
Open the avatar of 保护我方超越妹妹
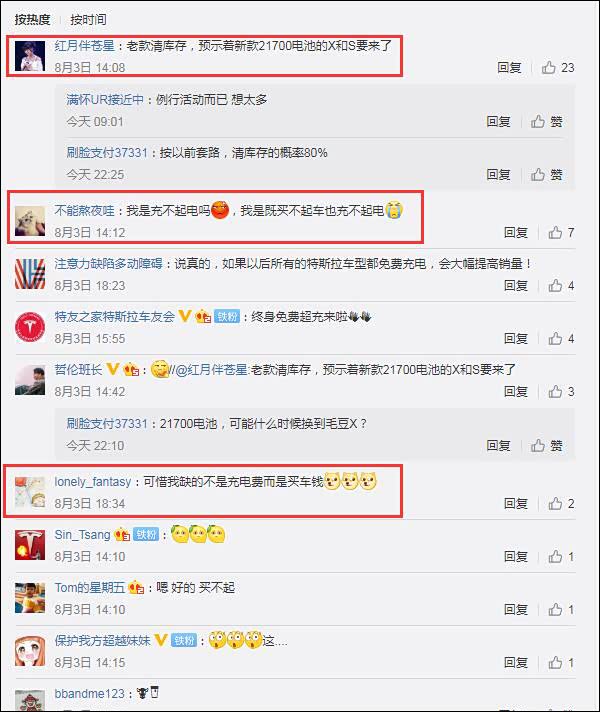tap(30, 651)
